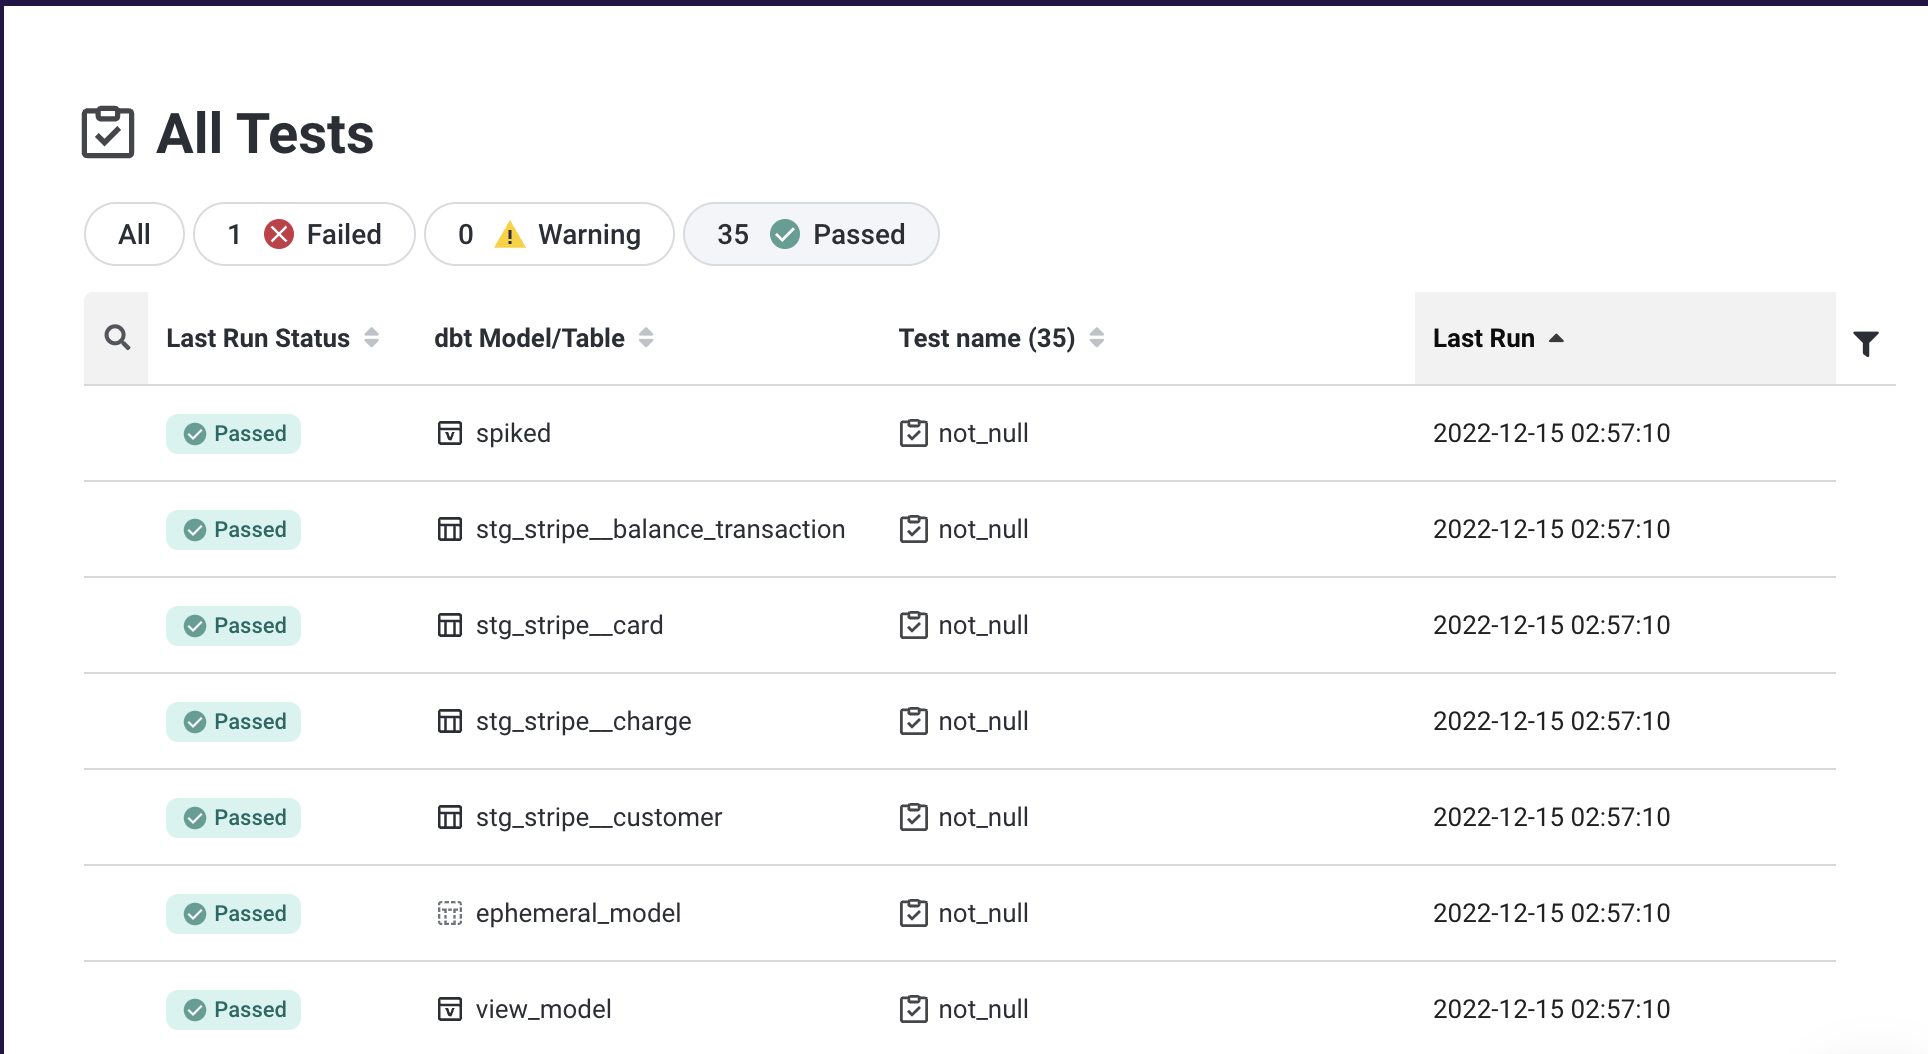Open stg_stripe__balance_transaction model link
Image resolution: width=1928 pixels, height=1054 pixels.
pos(660,529)
